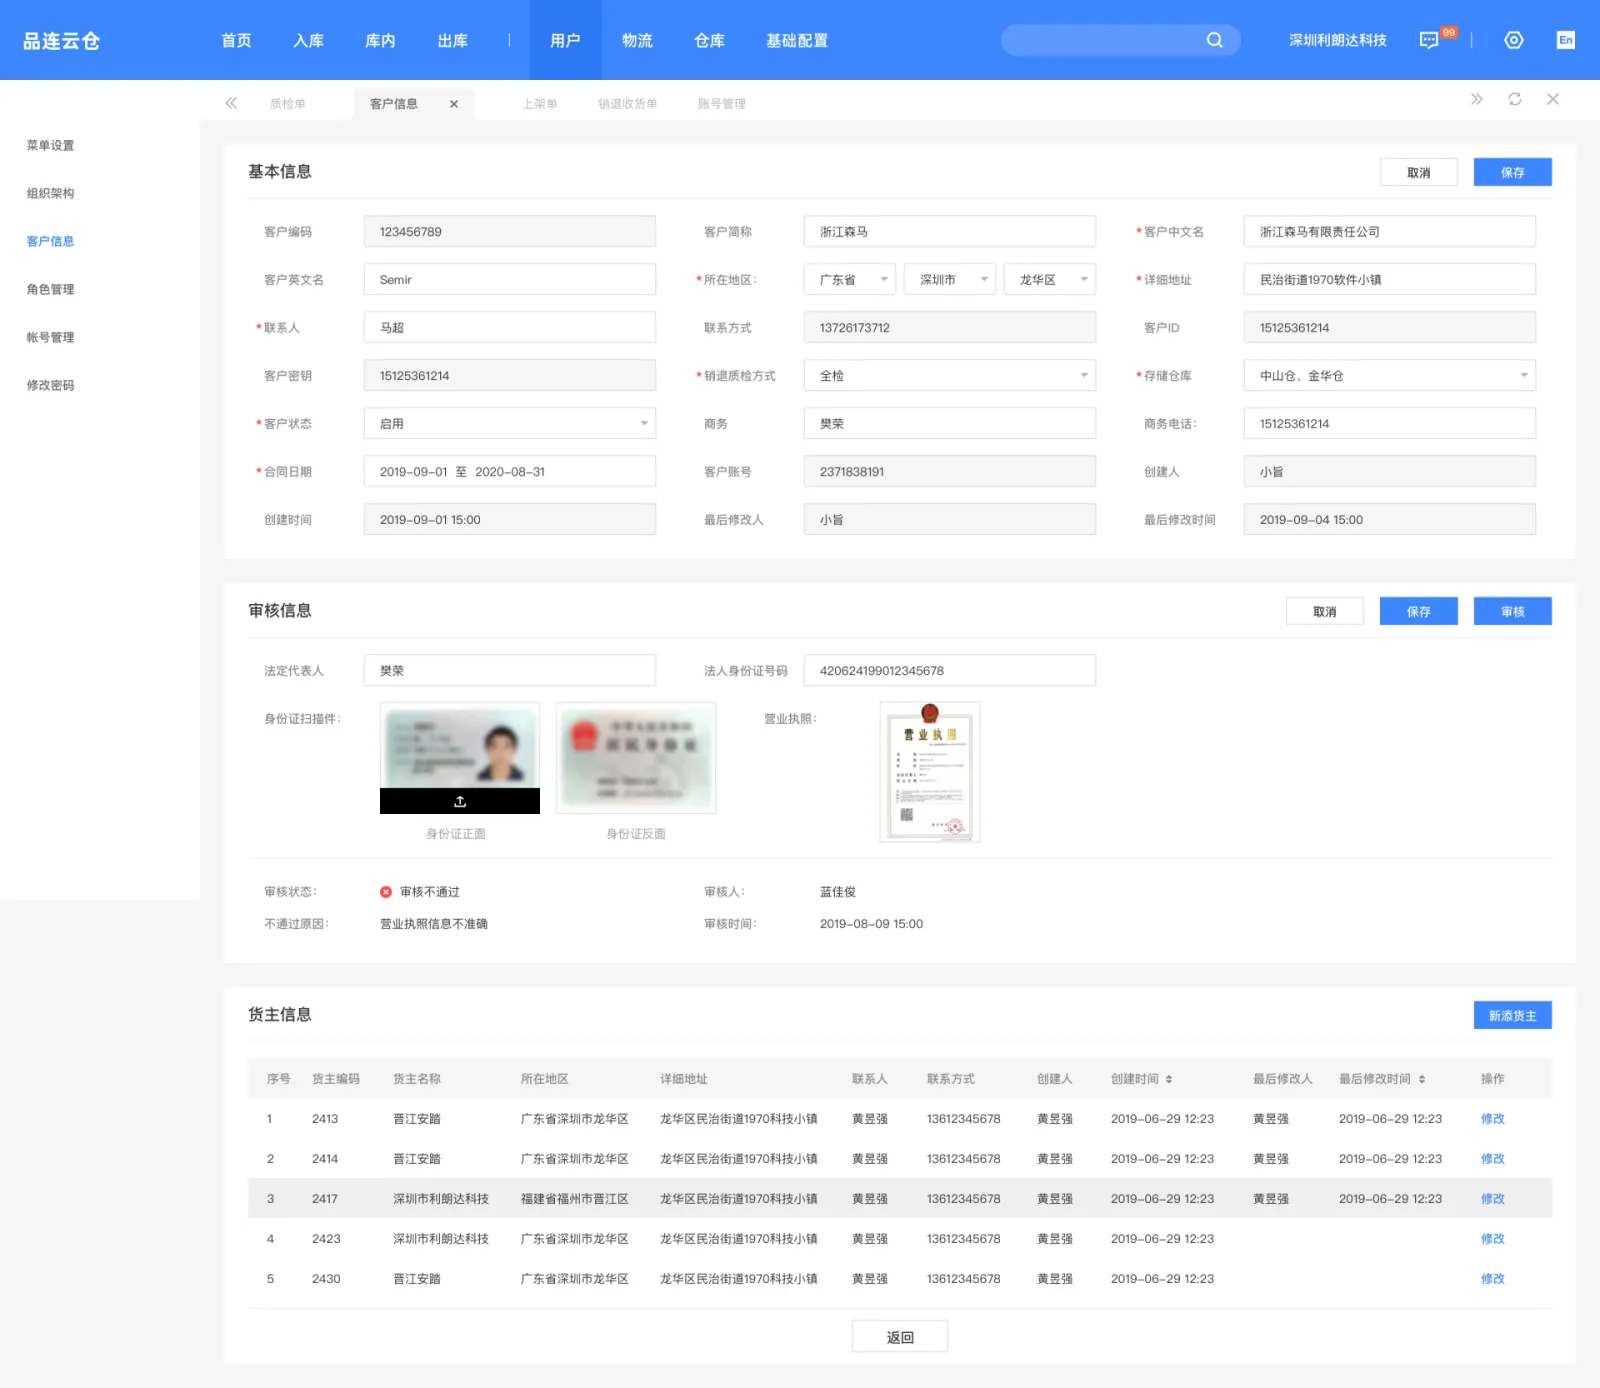Click the 客户简称 field with 浙江森马
The image size is (1600, 1388).
click(950, 232)
